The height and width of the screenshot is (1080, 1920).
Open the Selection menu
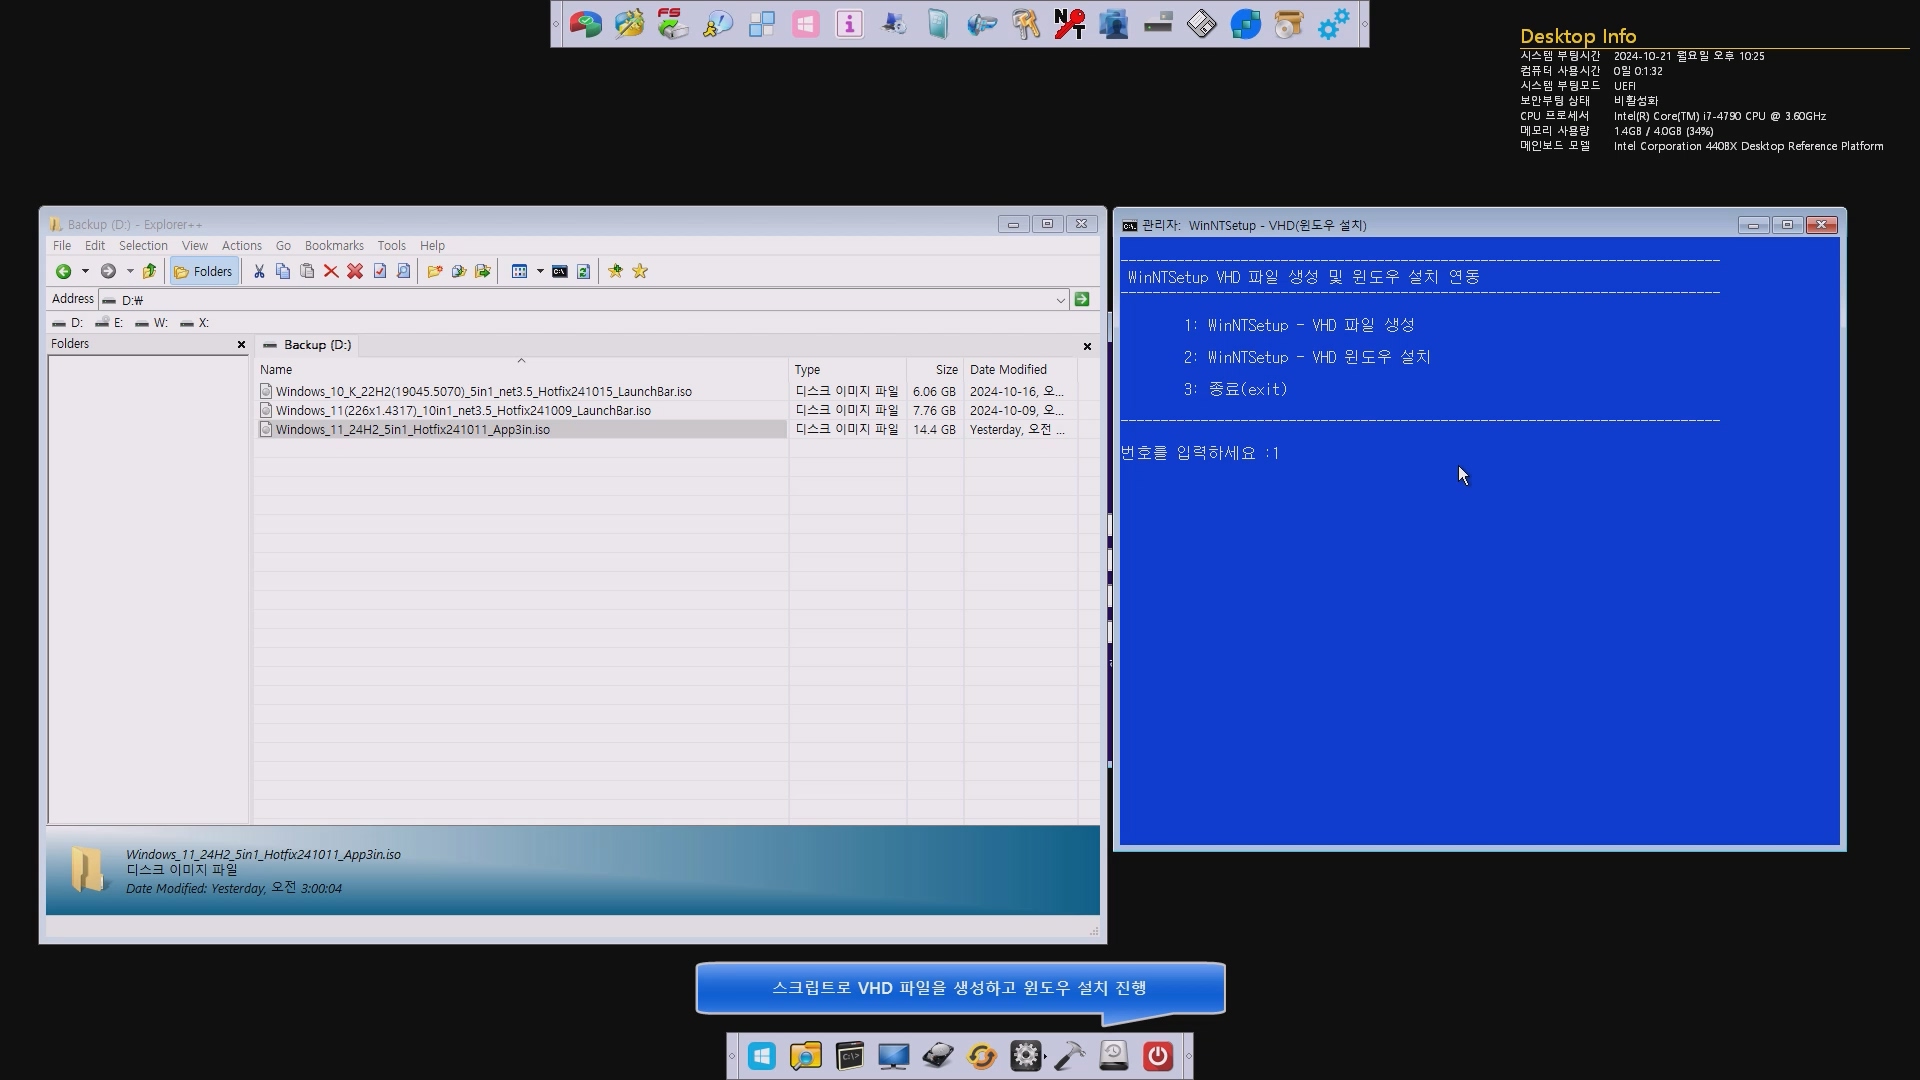click(x=143, y=245)
